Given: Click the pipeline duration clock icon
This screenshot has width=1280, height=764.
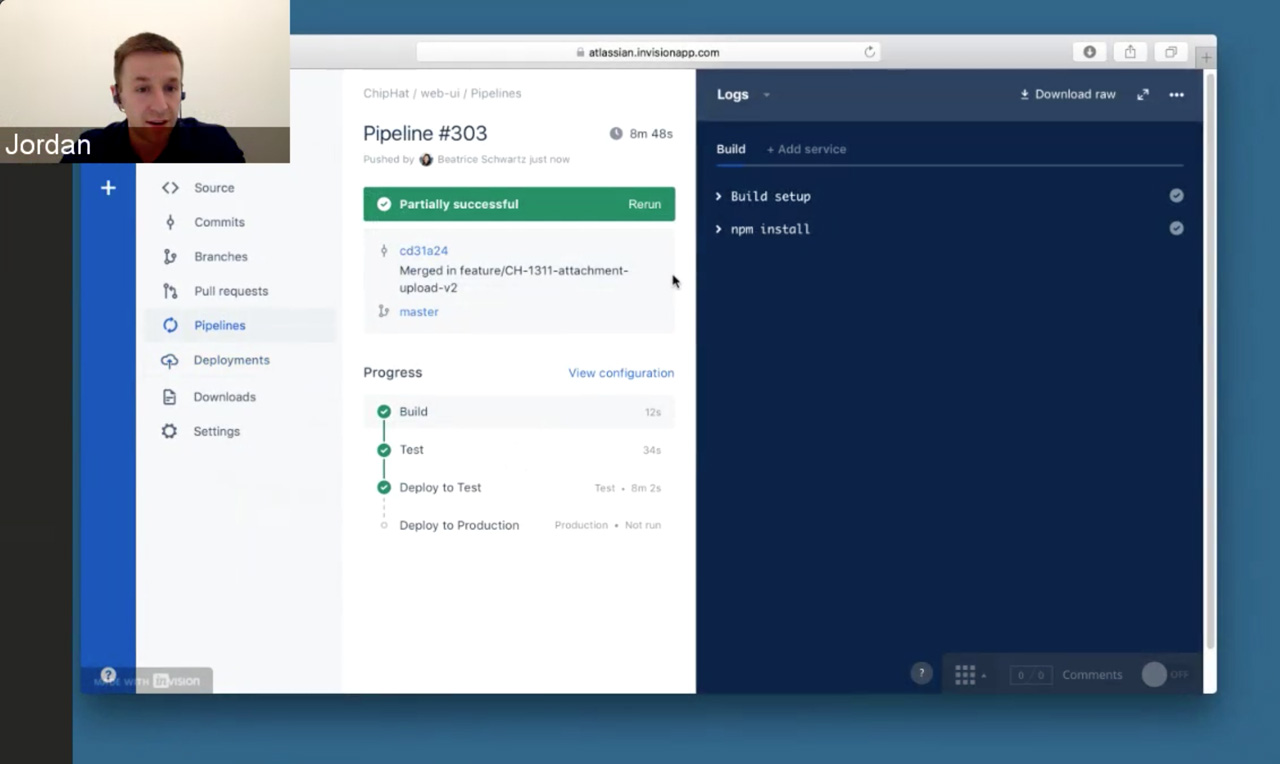Looking at the screenshot, I should (616, 134).
